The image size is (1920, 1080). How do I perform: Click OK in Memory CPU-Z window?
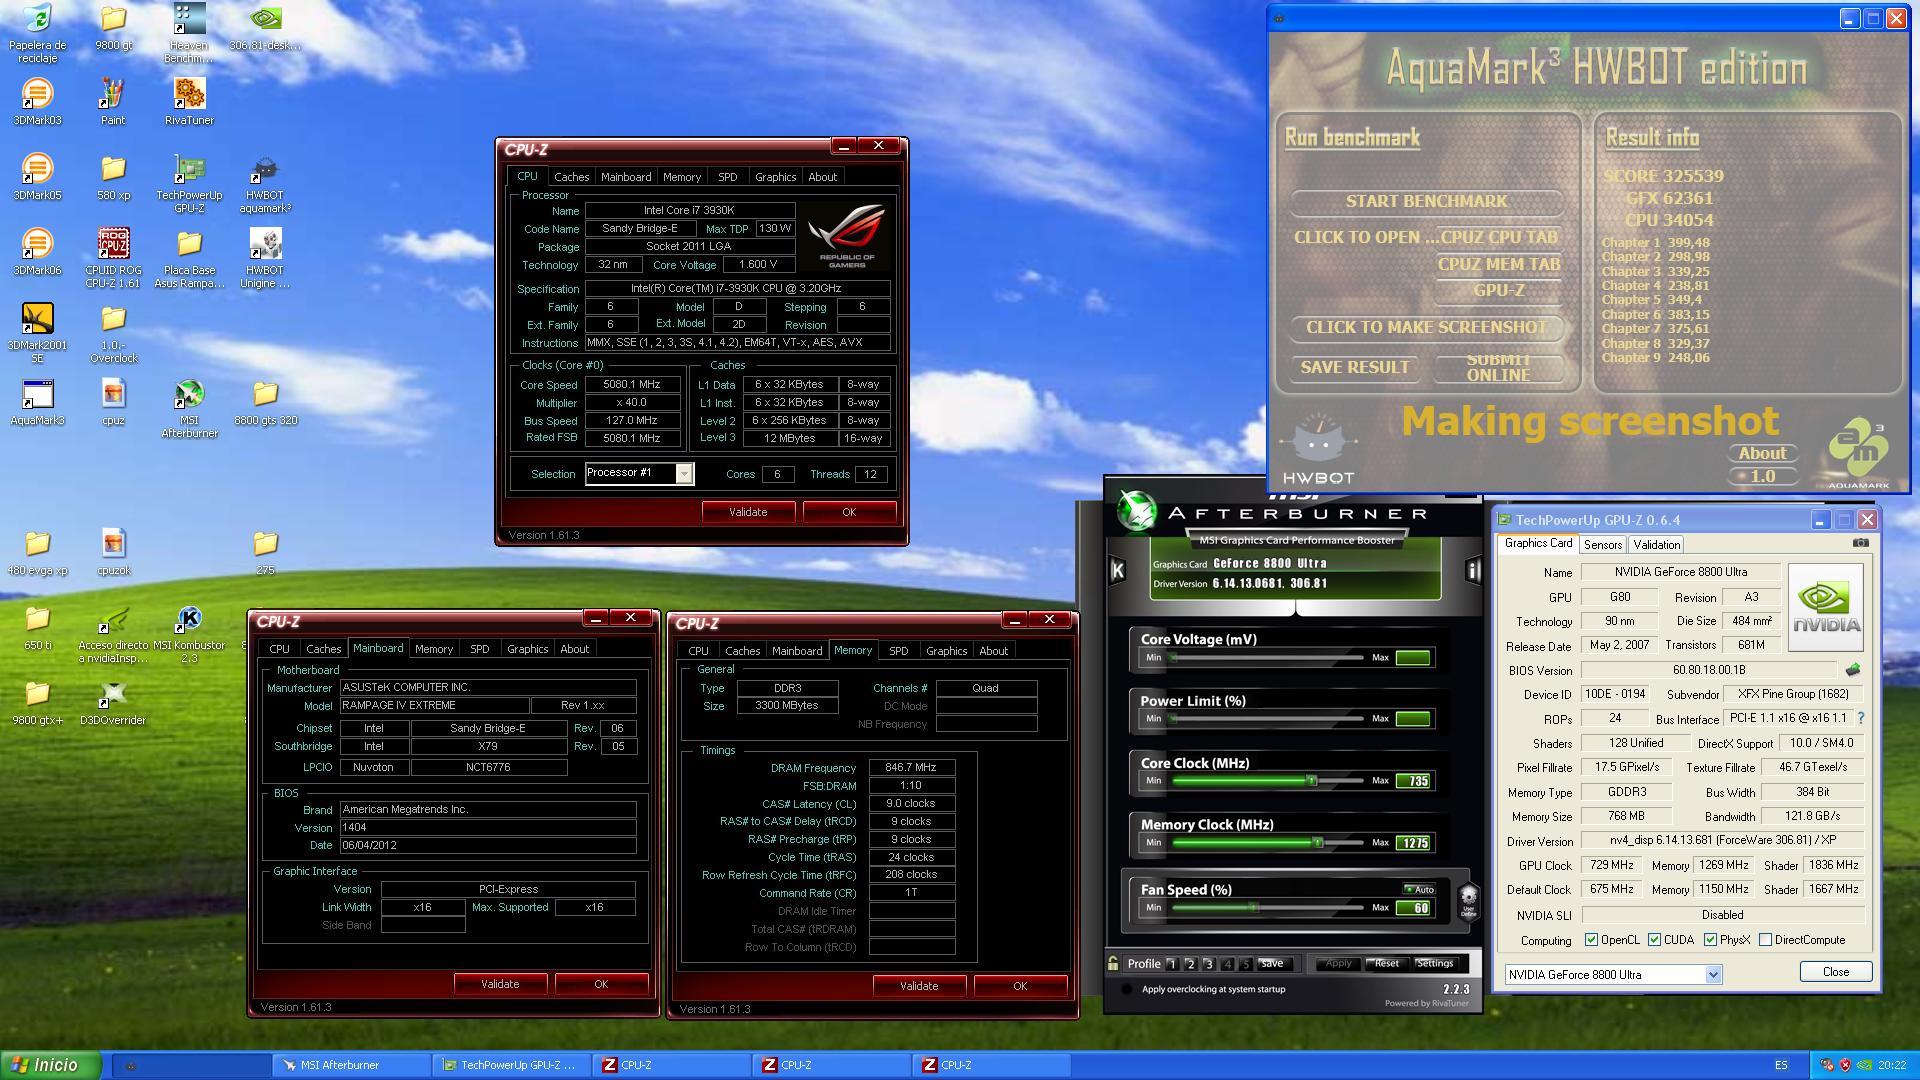point(1020,986)
